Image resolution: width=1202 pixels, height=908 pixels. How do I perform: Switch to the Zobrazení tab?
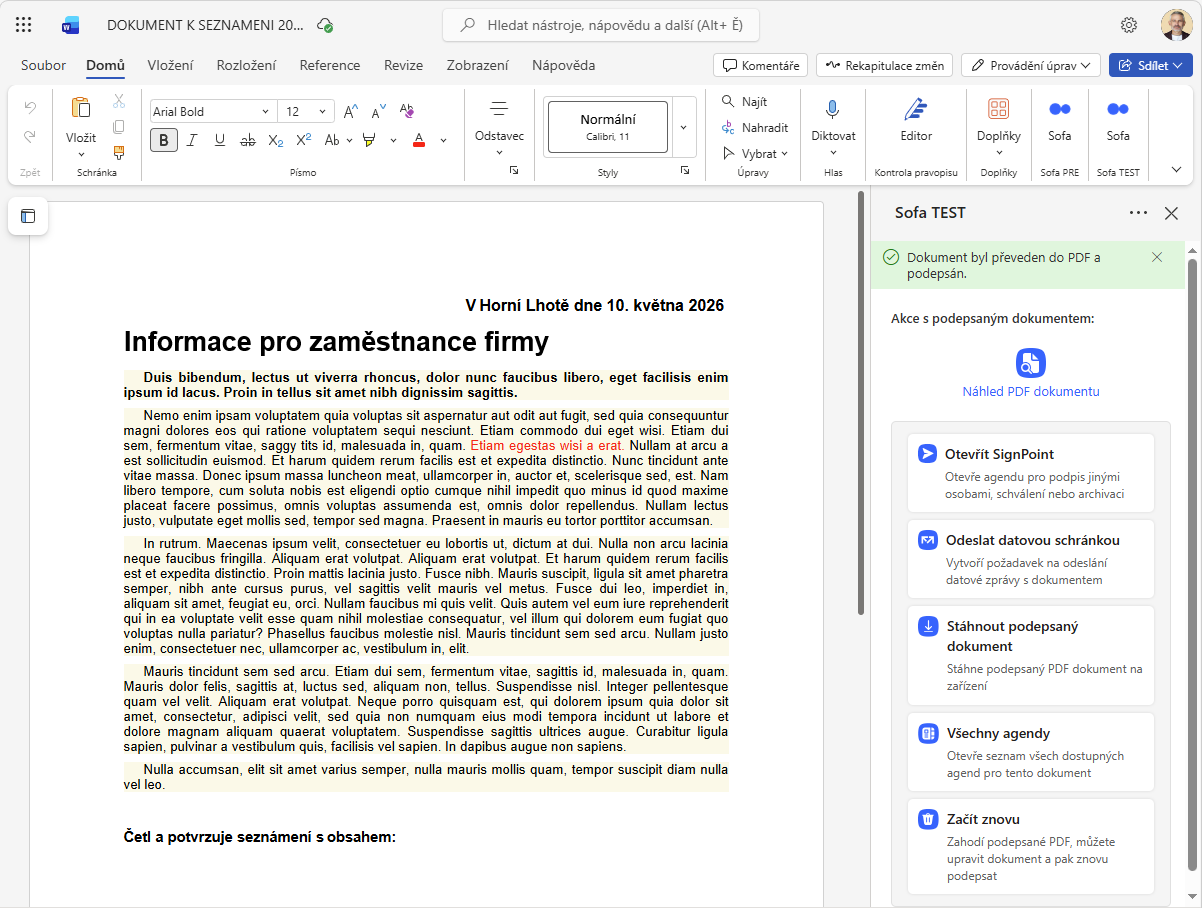click(477, 65)
